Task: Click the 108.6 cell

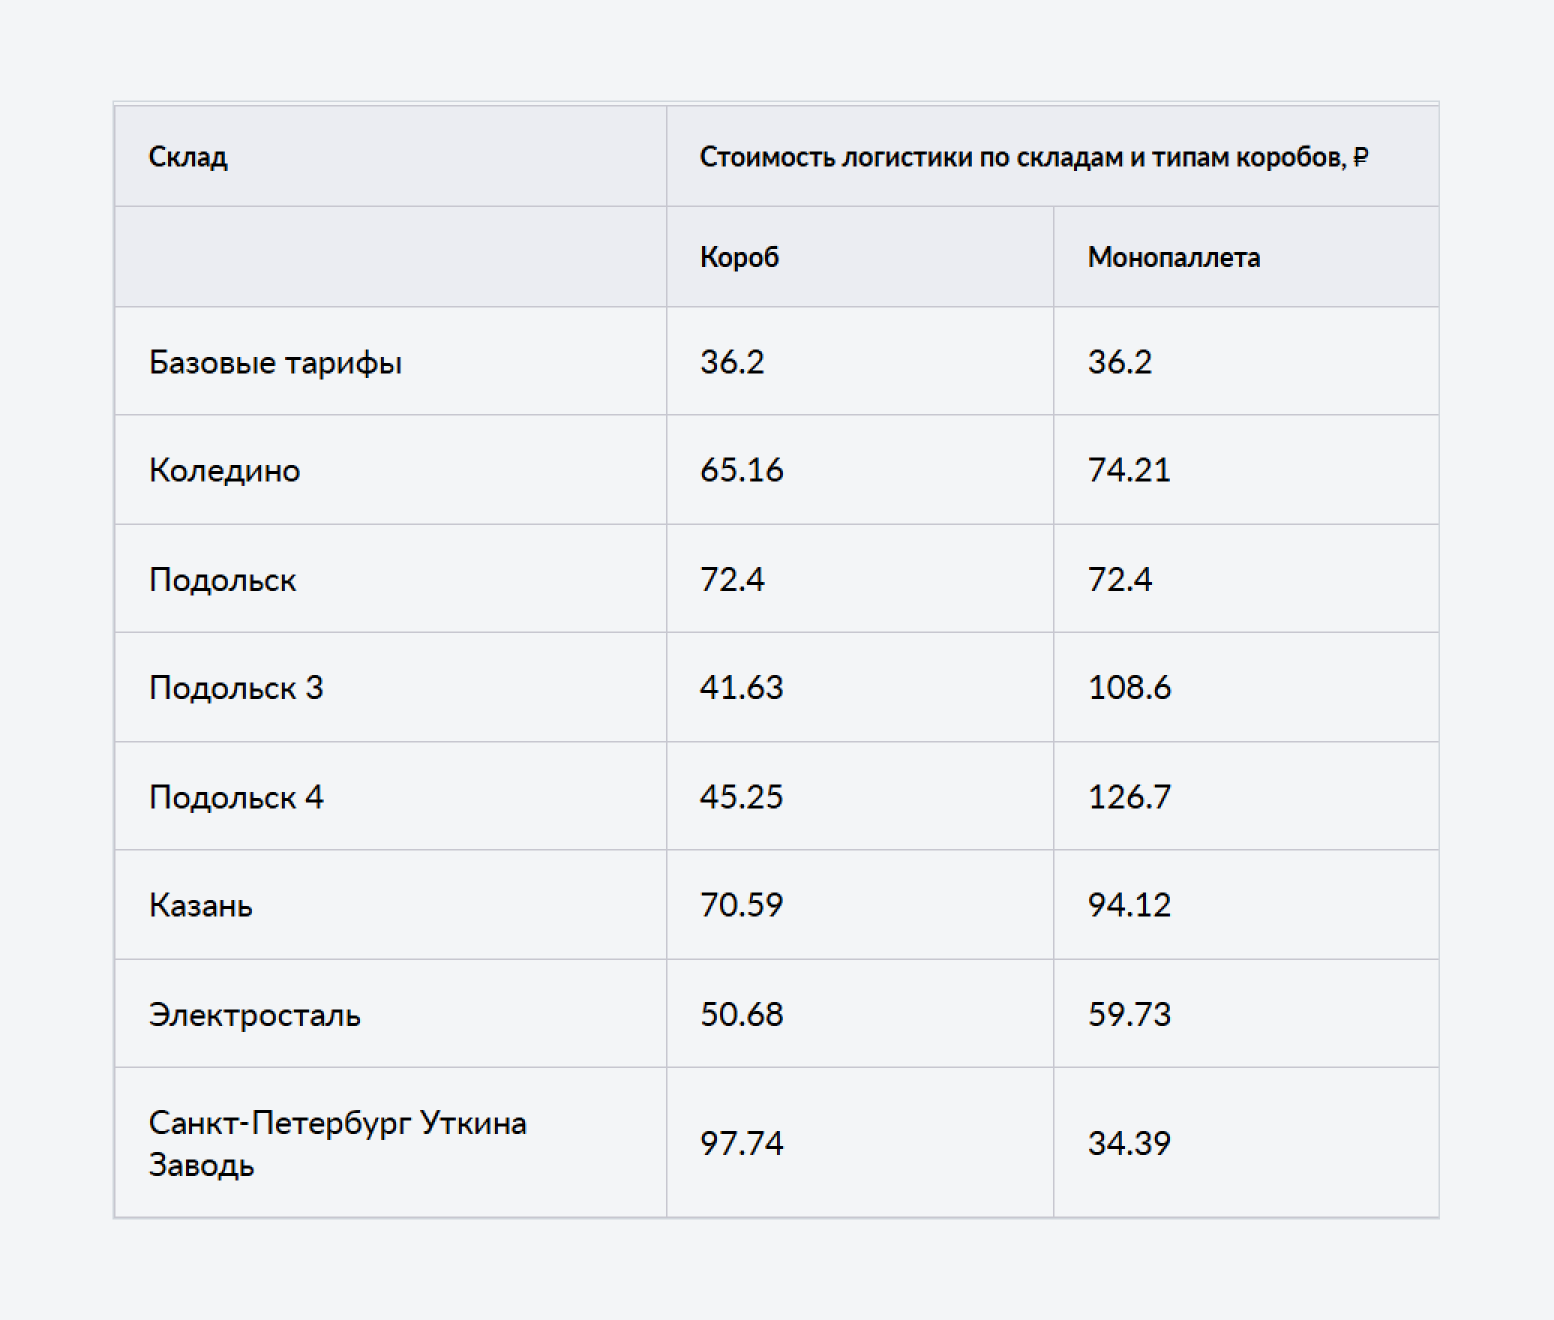Action: 1129,688
